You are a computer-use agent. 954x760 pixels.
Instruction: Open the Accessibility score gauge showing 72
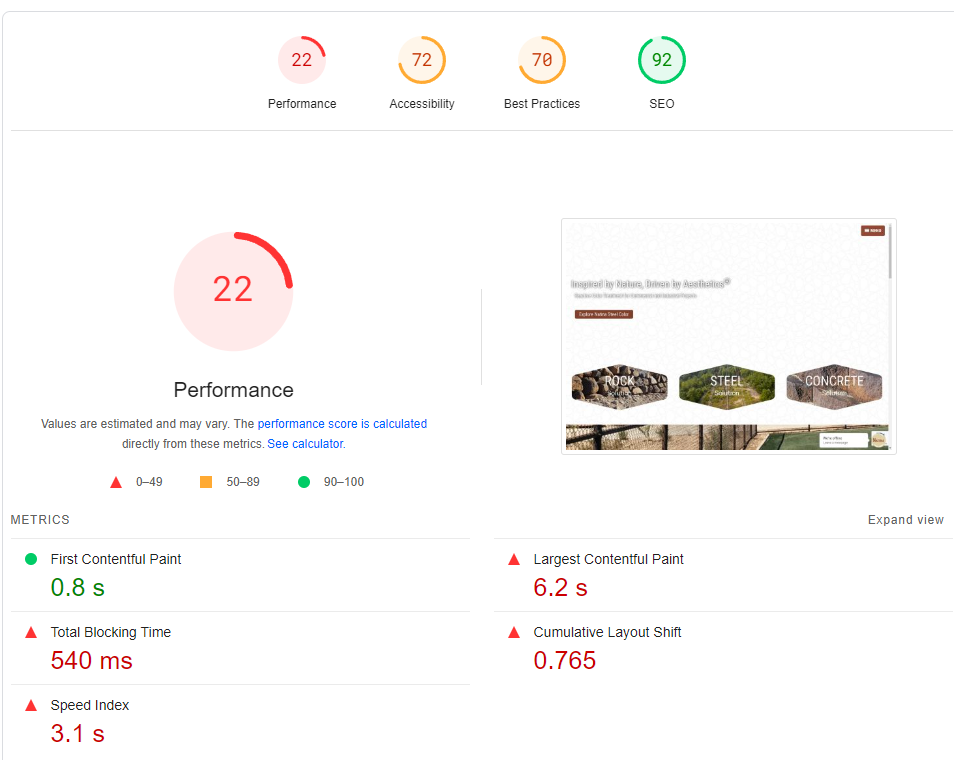422,60
